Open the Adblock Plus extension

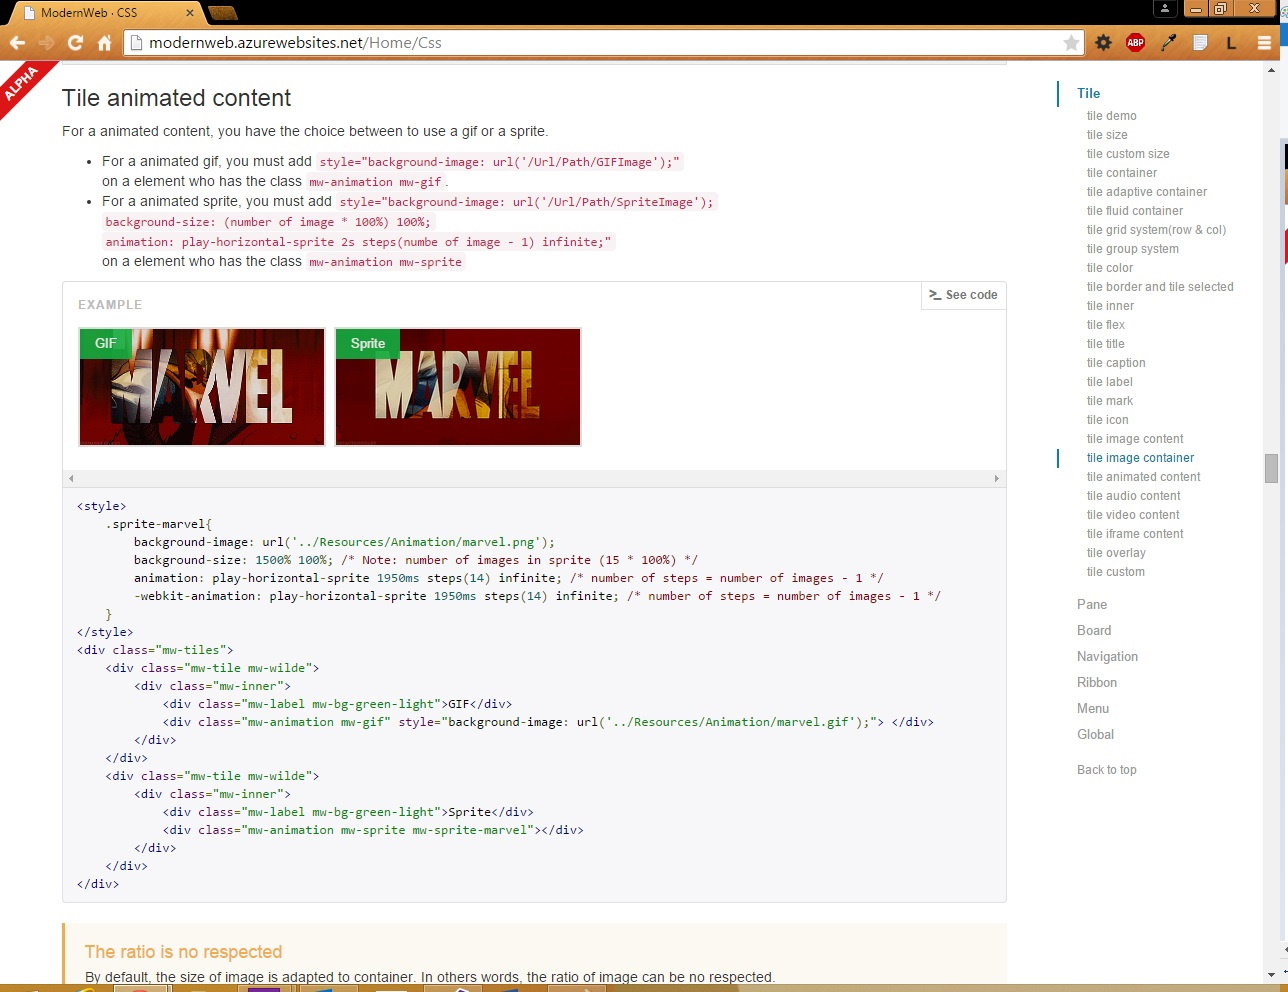pos(1135,43)
